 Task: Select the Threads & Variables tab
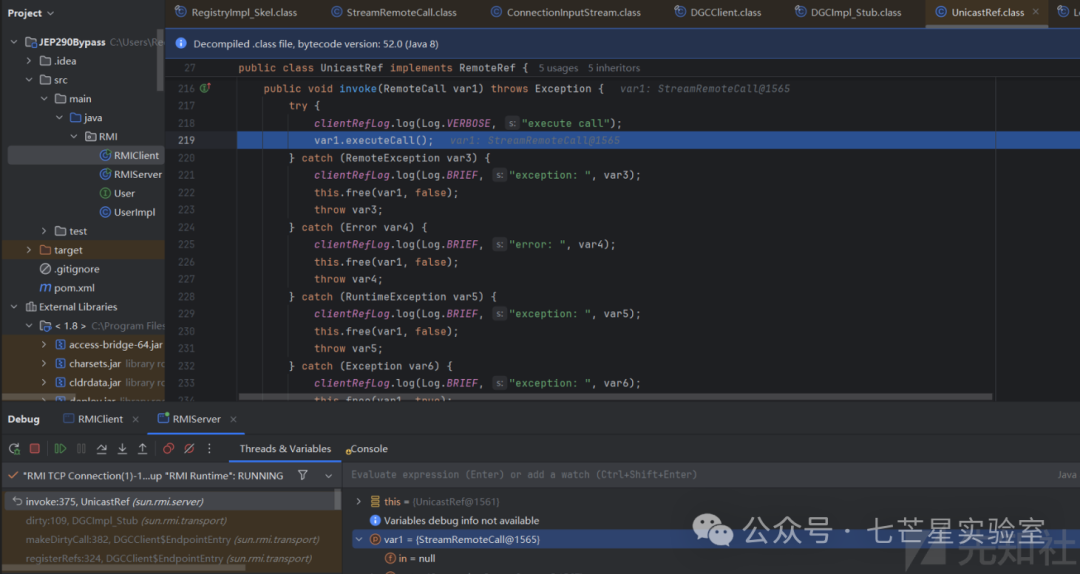[285, 449]
